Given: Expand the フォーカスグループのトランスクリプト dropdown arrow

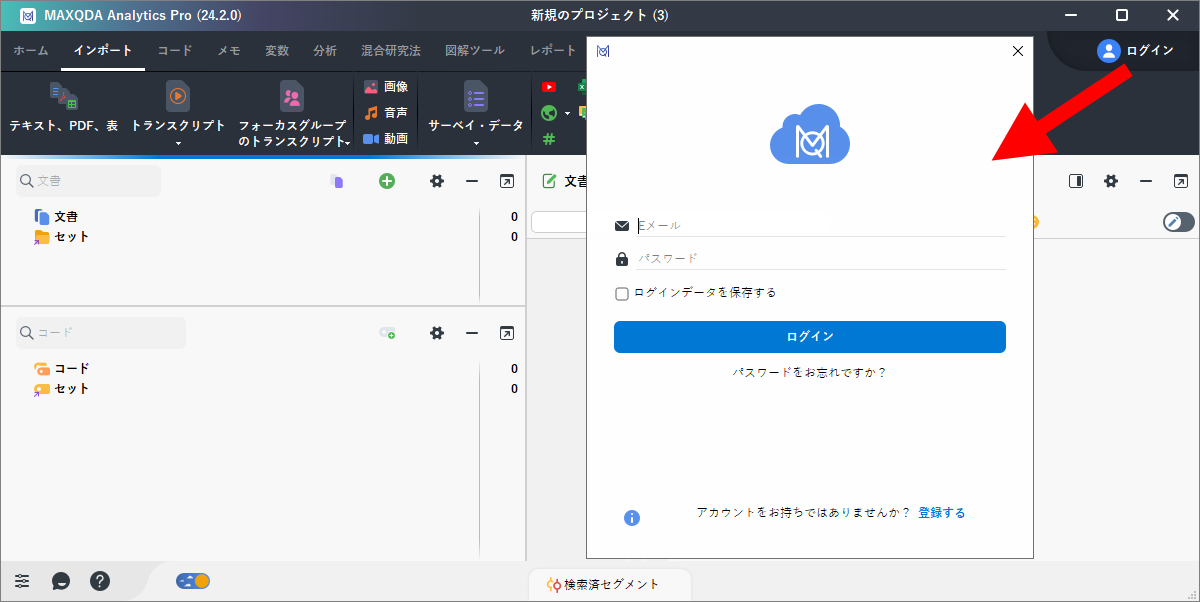Looking at the screenshot, I should 347,143.
